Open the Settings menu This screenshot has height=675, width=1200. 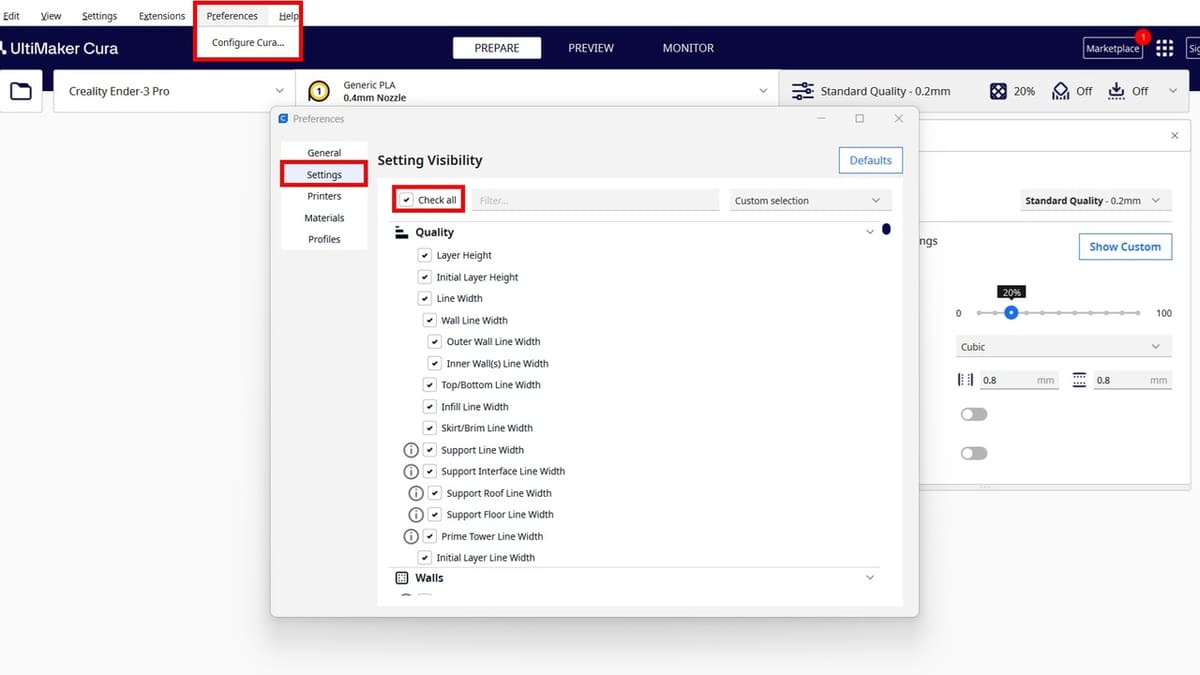(x=99, y=16)
